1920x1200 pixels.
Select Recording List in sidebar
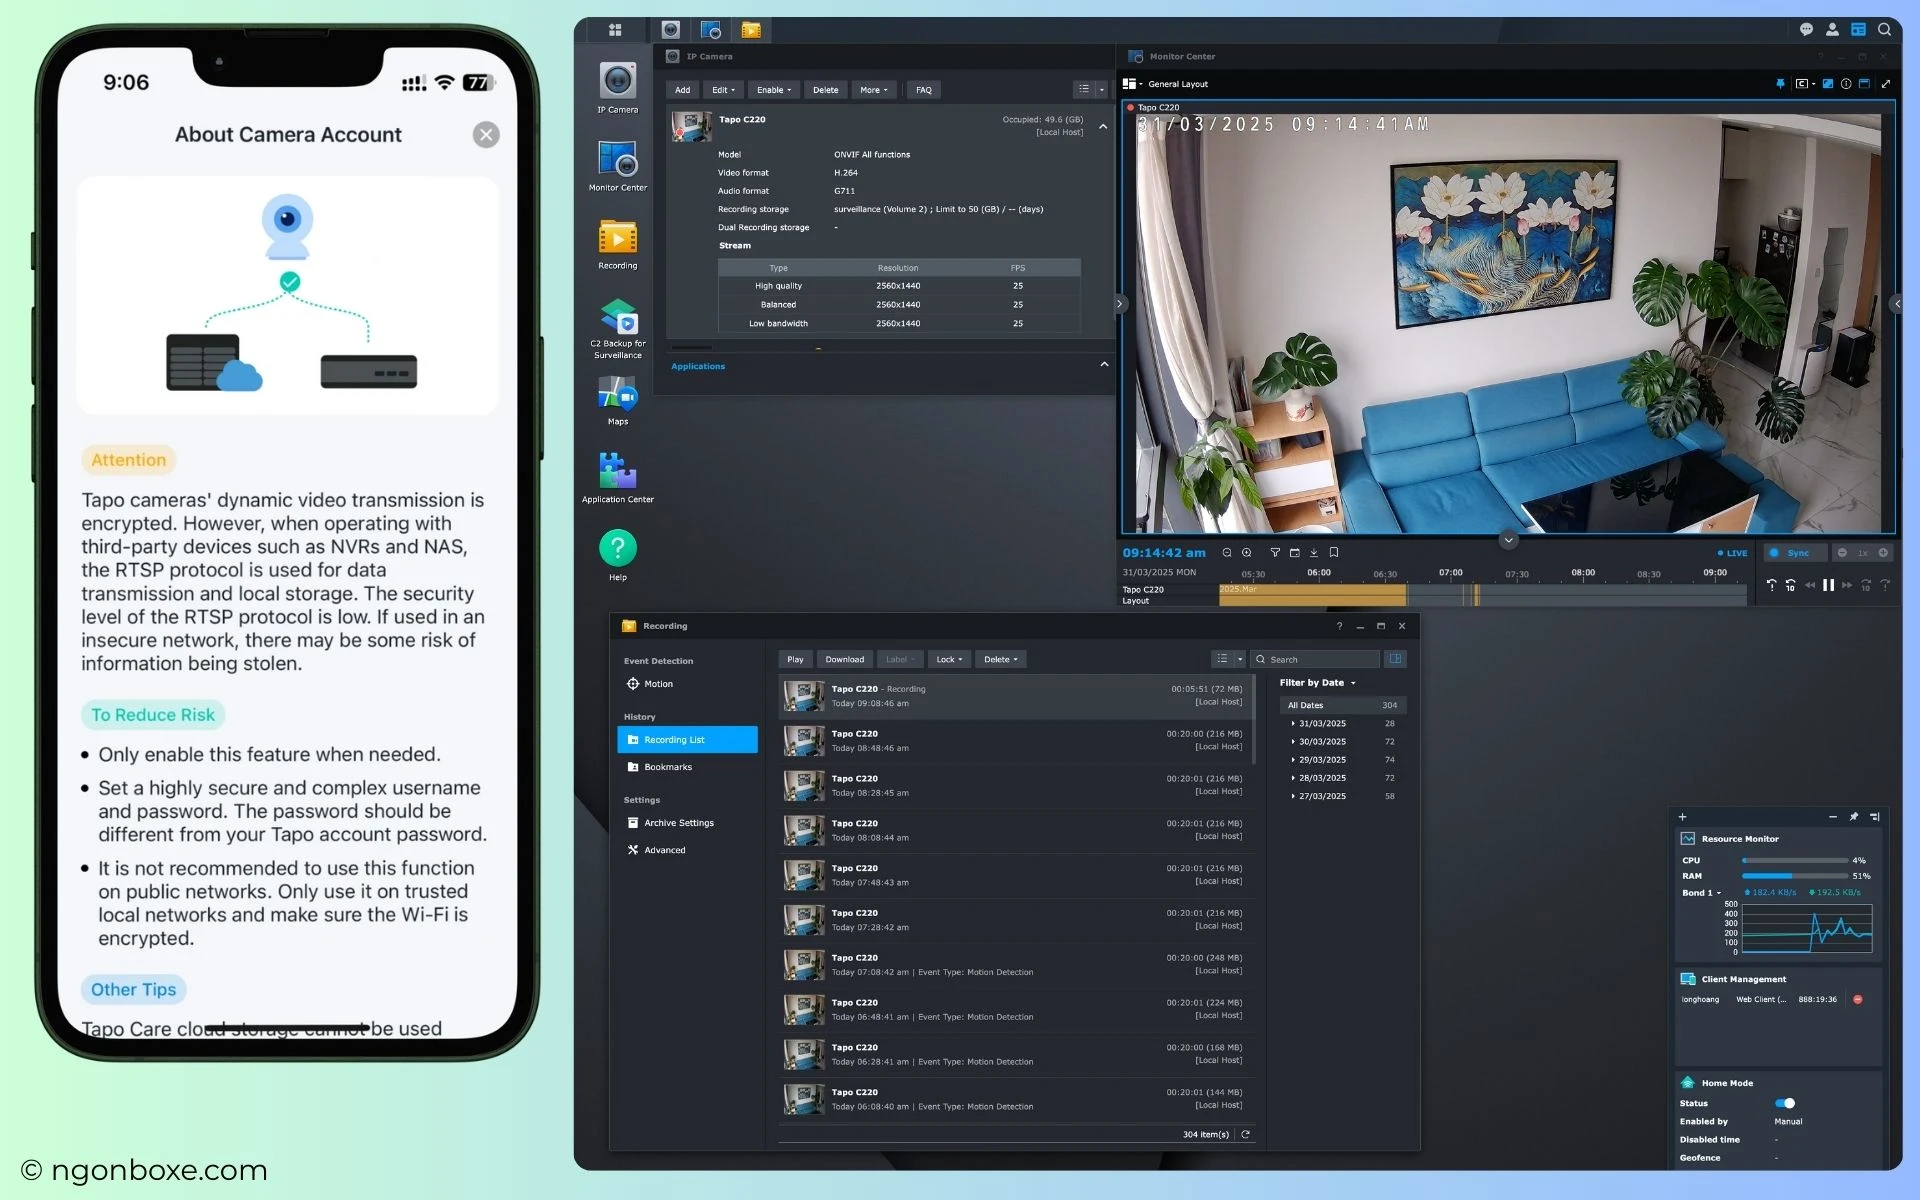click(x=687, y=740)
